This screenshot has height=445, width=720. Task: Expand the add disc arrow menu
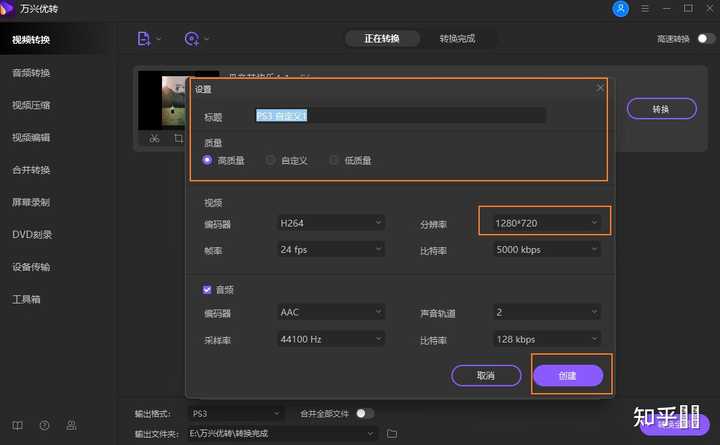point(207,39)
